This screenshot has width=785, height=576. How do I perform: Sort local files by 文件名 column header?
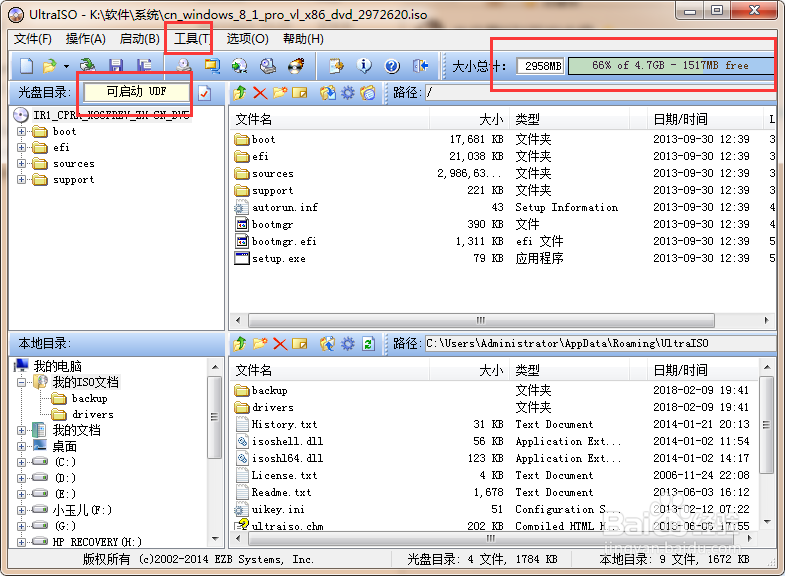330,370
